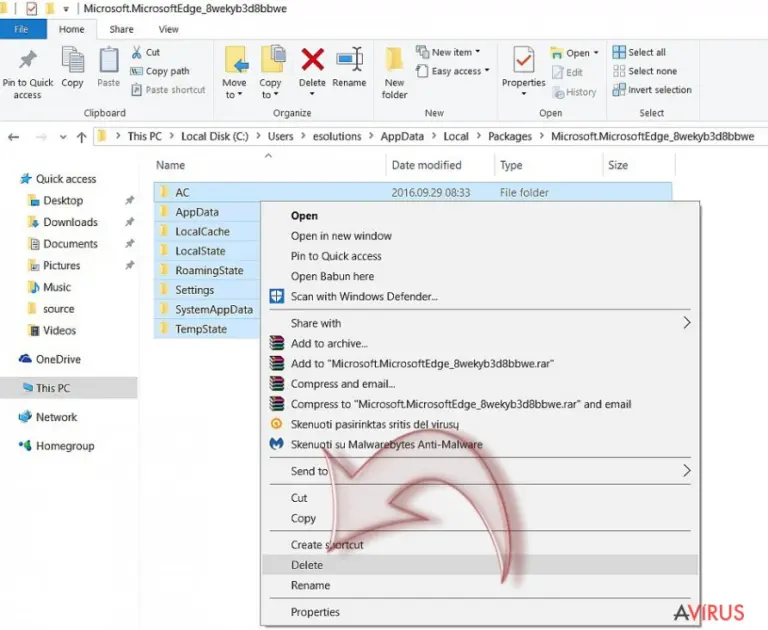Viewport: 768px width, 630px height.
Task: Click Packages in address breadcrumb
Action: point(509,136)
